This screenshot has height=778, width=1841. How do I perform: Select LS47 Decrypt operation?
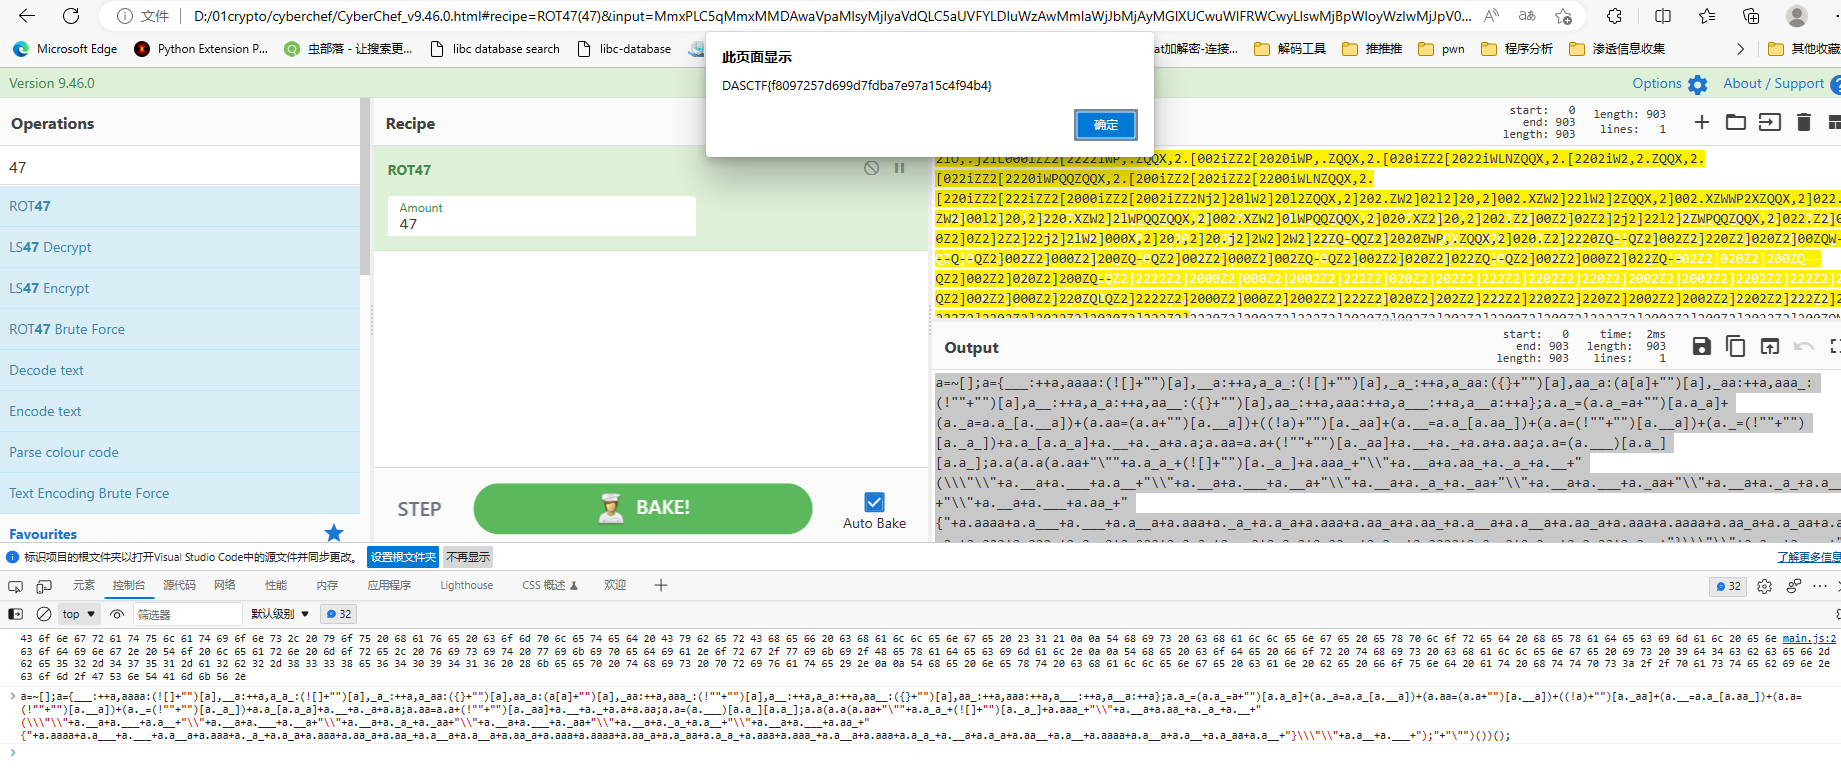point(180,247)
